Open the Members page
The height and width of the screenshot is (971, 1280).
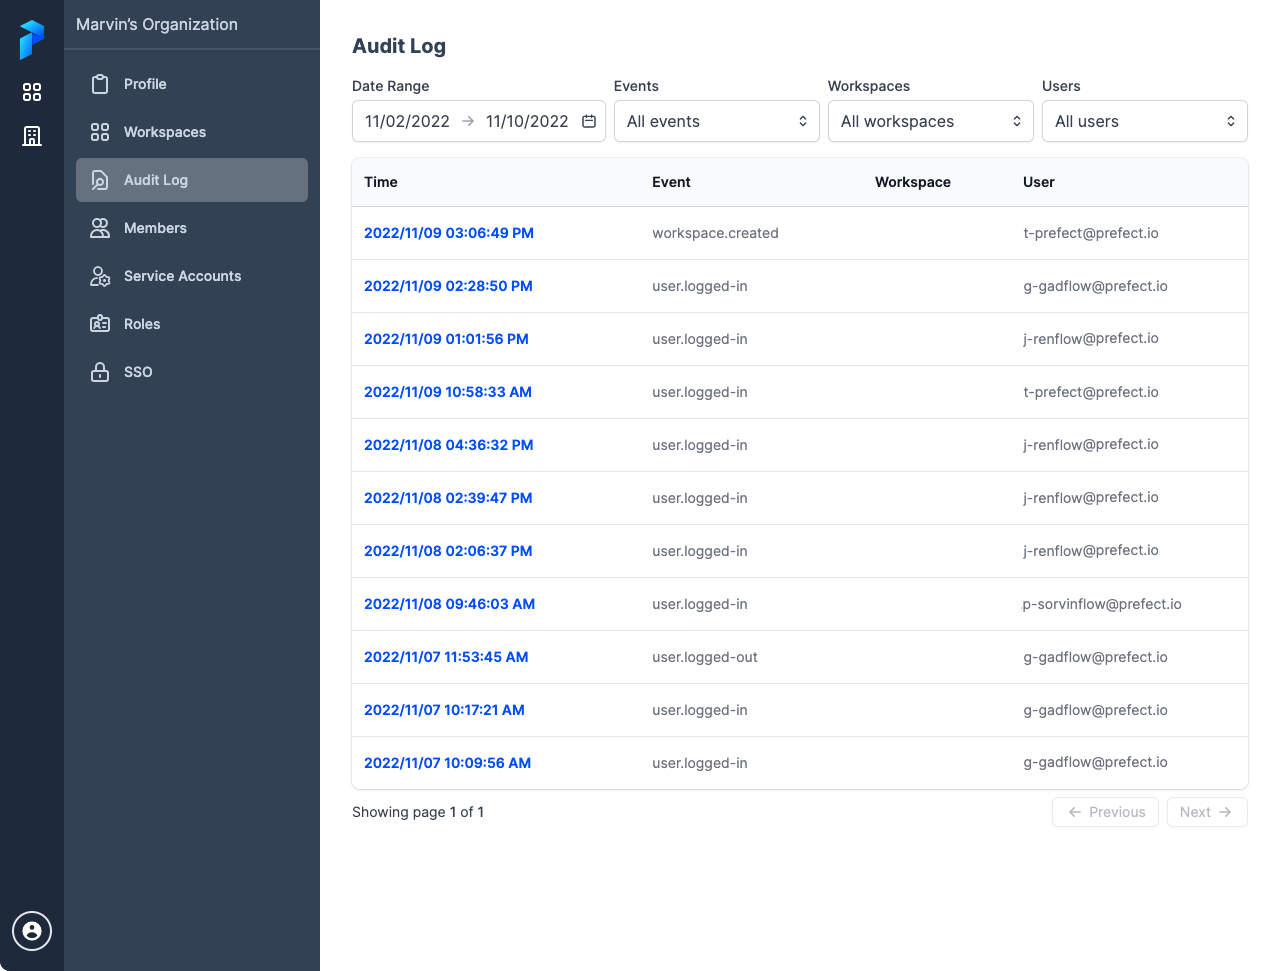tap(192, 228)
